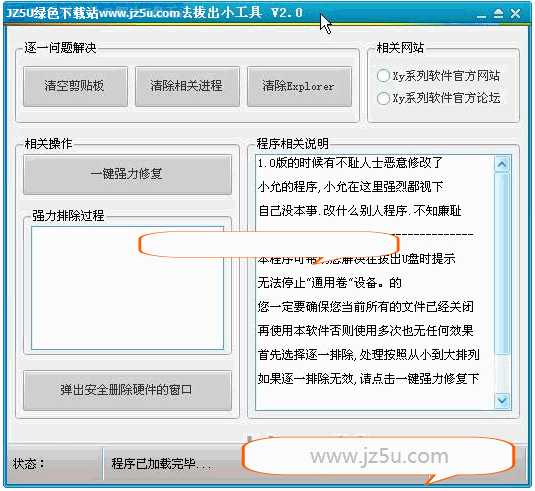Click the 一键强力修复 button
The height and width of the screenshot is (491, 535).
127,175
